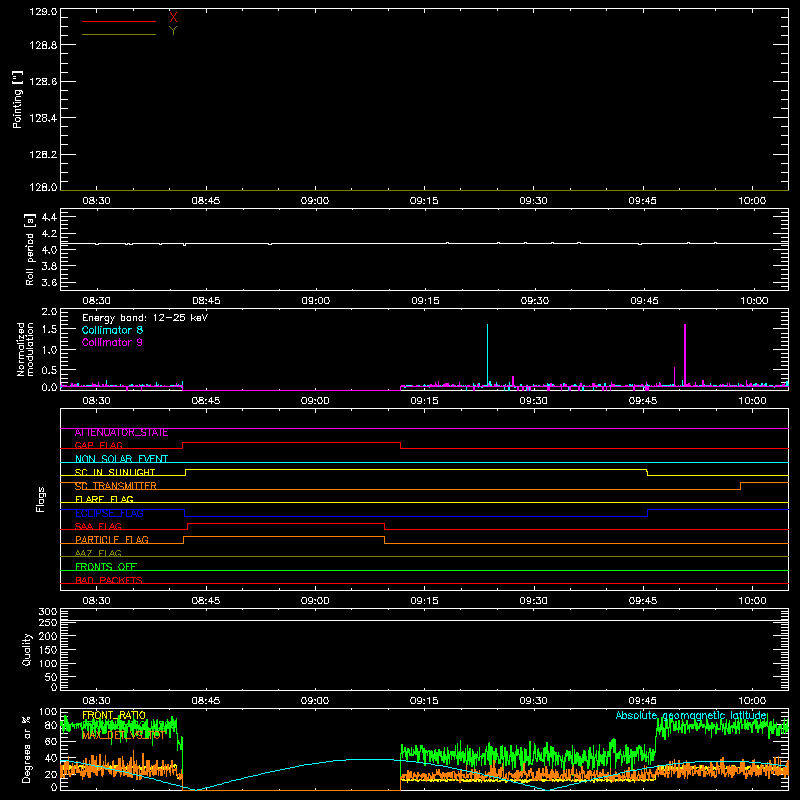Click the 128.2 pointing axis value
800x800 pixels.
[x=43, y=155]
